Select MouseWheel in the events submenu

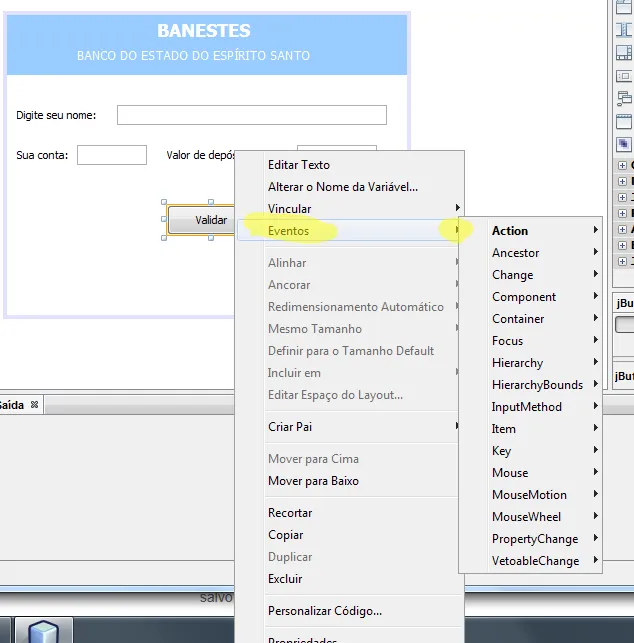pos(530,517)
